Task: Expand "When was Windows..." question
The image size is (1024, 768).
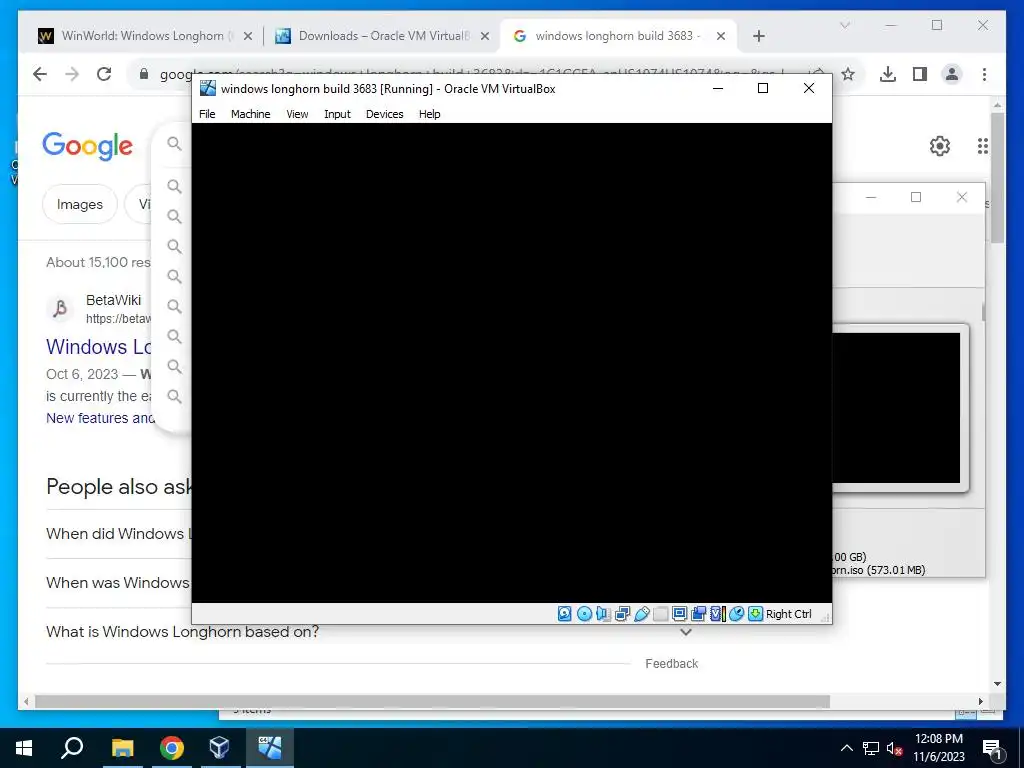Action: click(x=118, y=583)
